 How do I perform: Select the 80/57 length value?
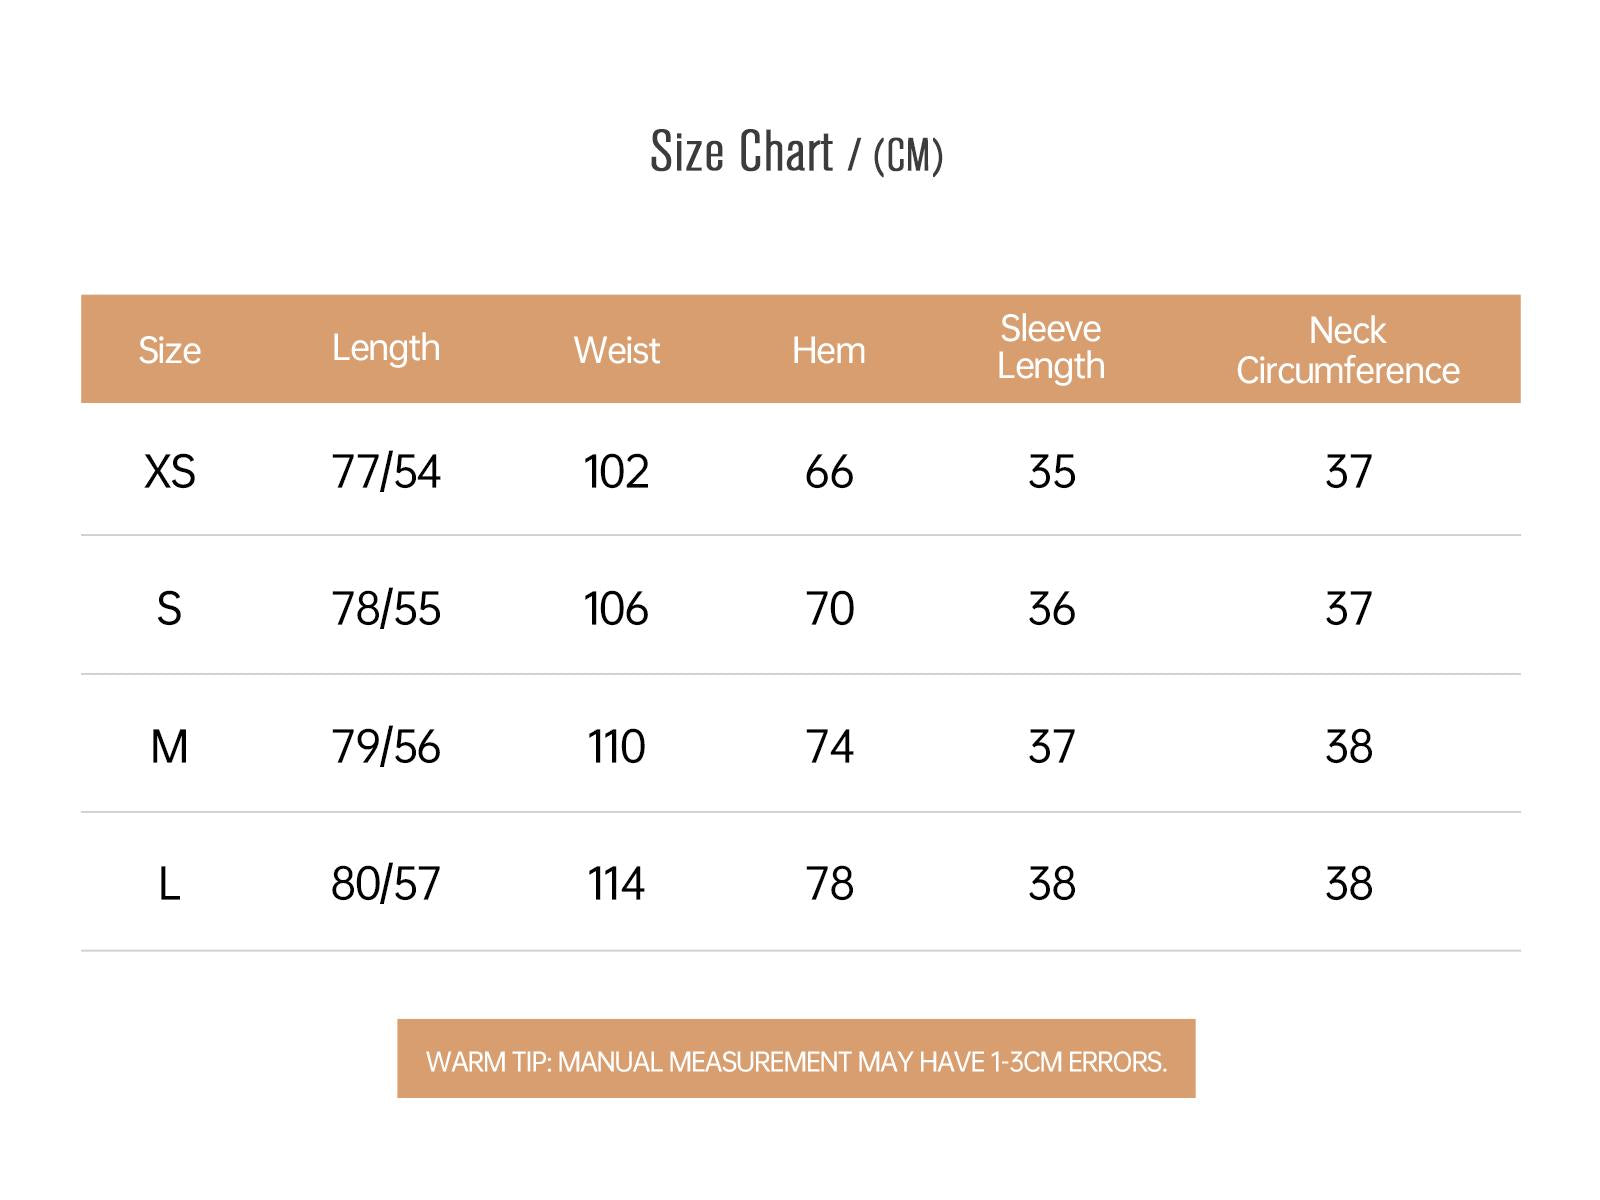point(386,884)
